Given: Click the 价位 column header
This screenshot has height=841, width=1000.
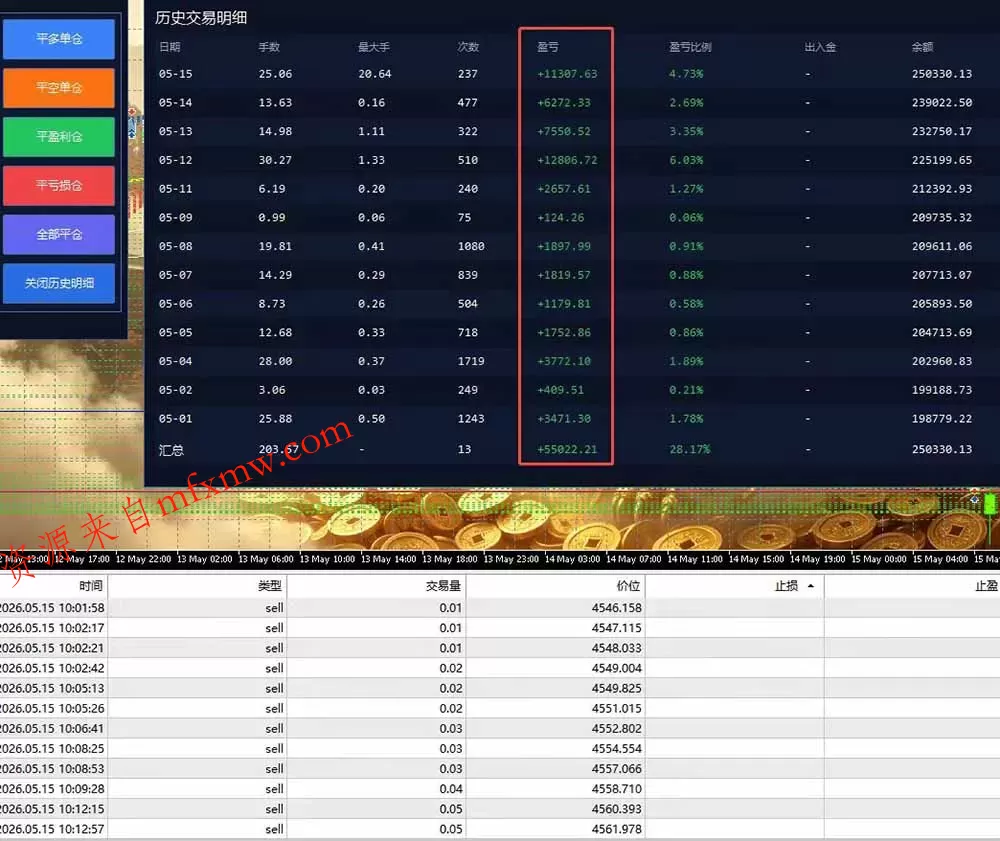Looking at the screenshot, I should click(628, 586).
